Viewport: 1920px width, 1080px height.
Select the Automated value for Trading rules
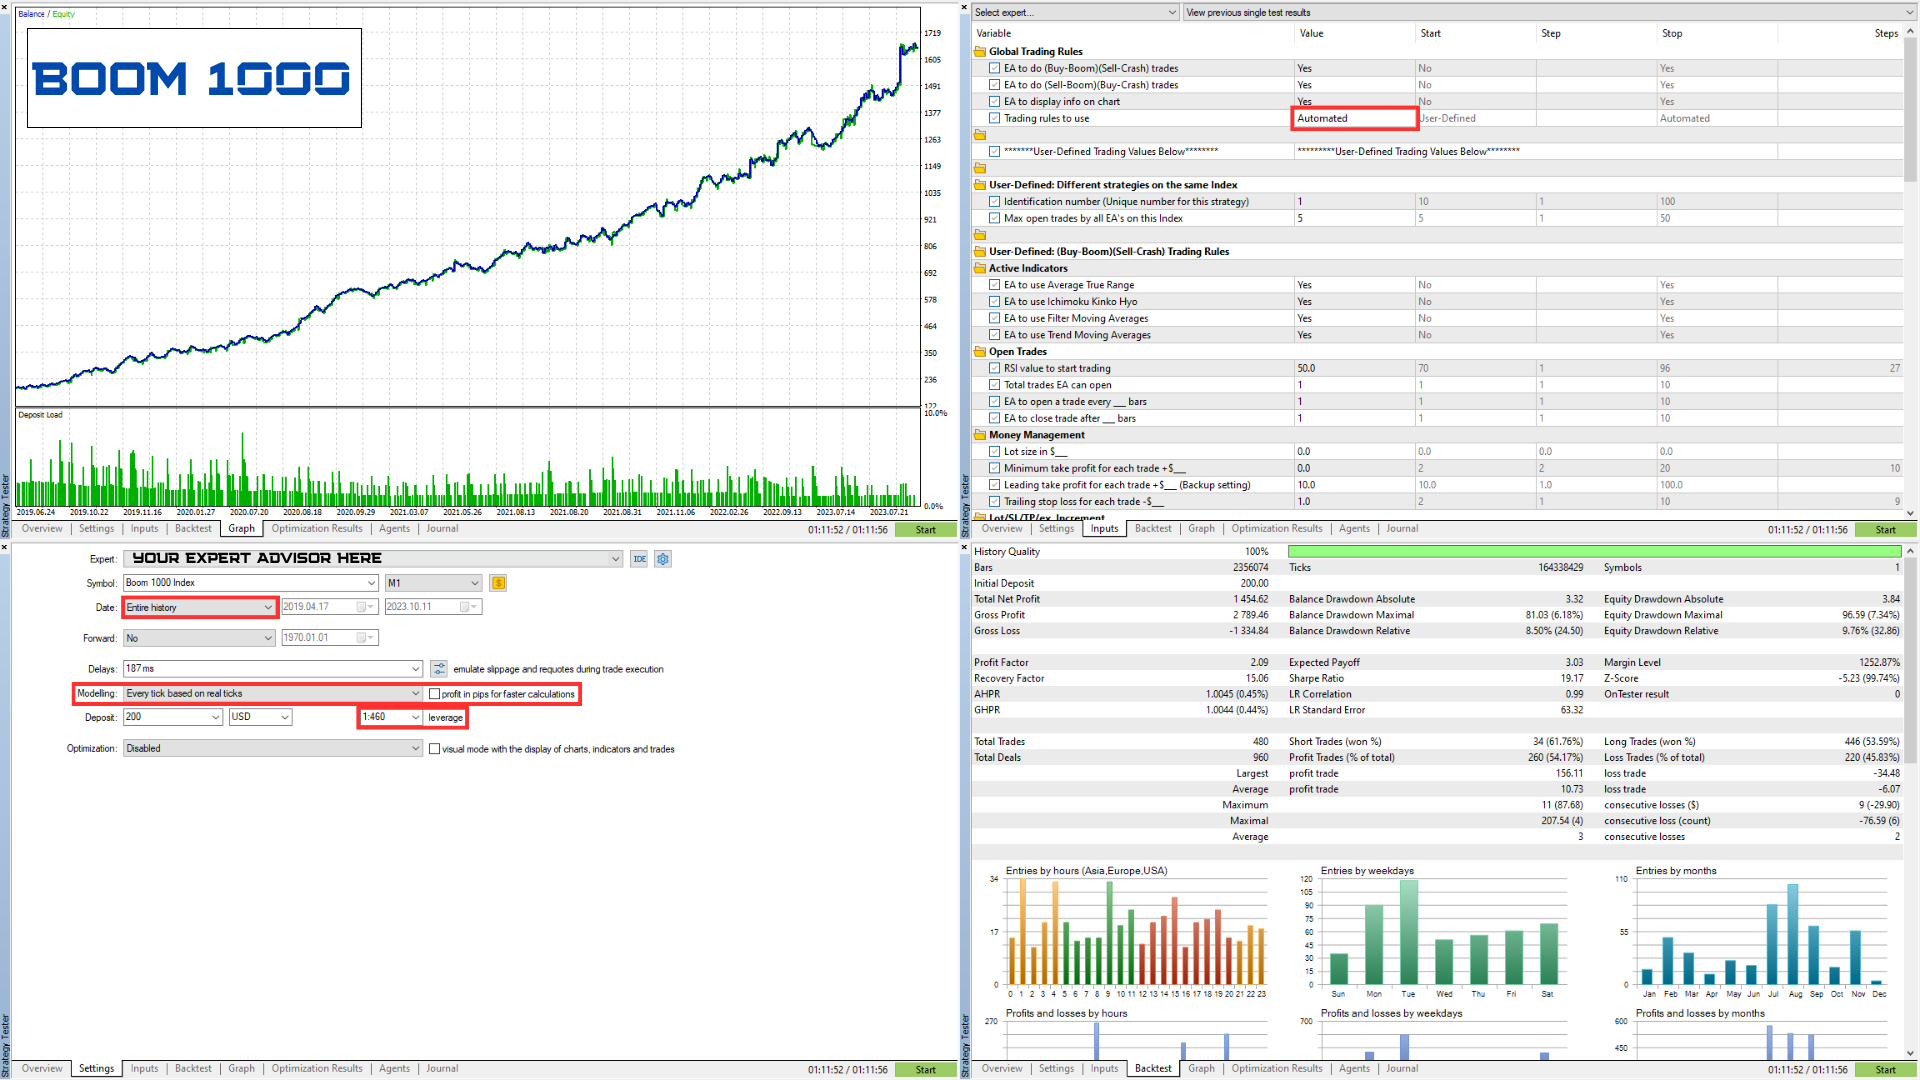1355,118
